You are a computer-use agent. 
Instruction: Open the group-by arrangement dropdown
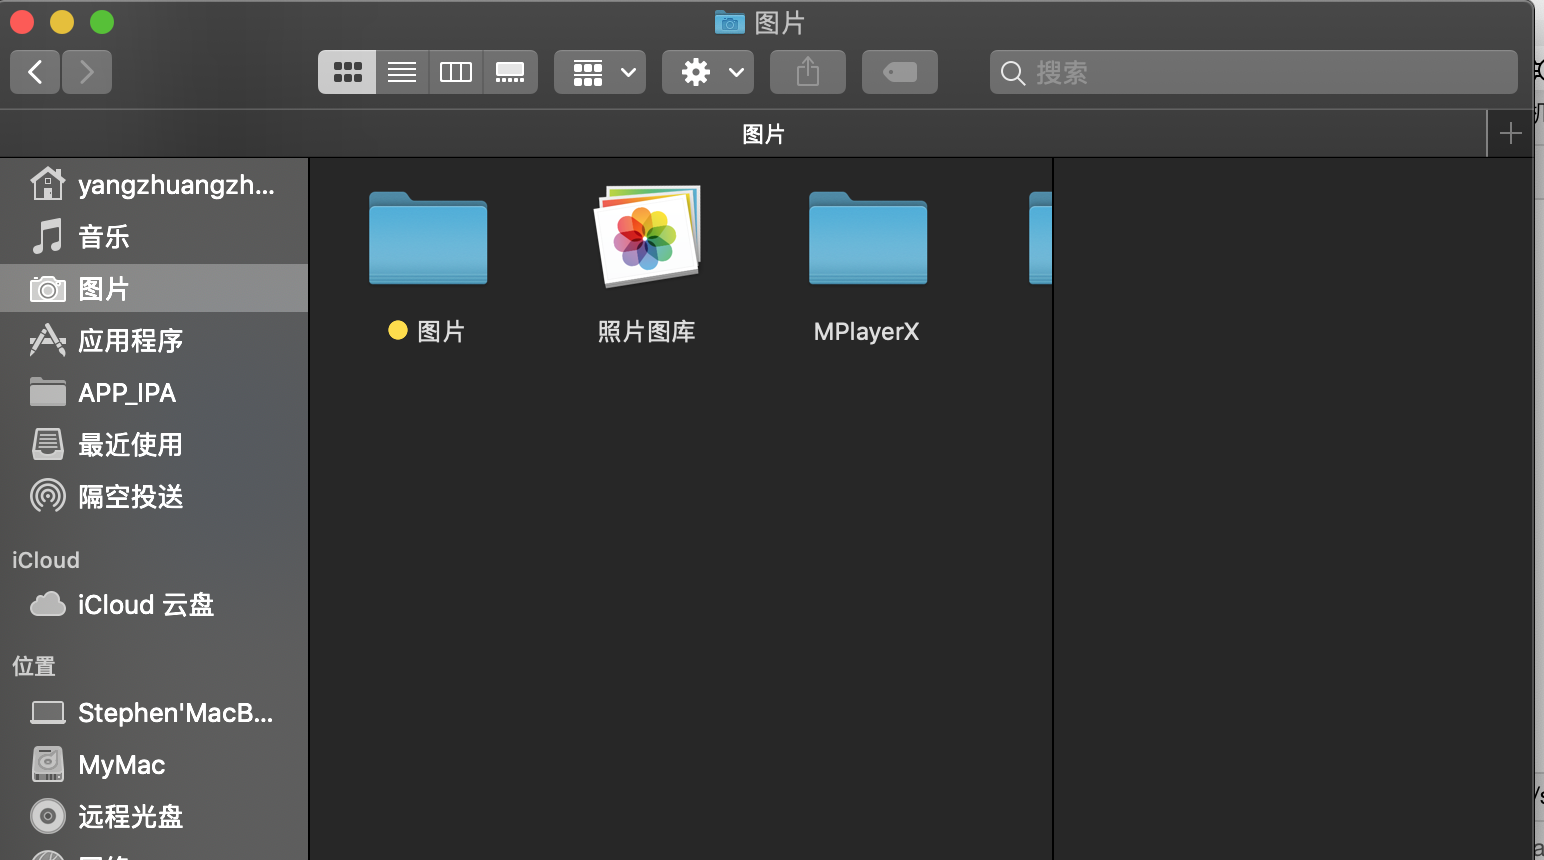(600, 72)
